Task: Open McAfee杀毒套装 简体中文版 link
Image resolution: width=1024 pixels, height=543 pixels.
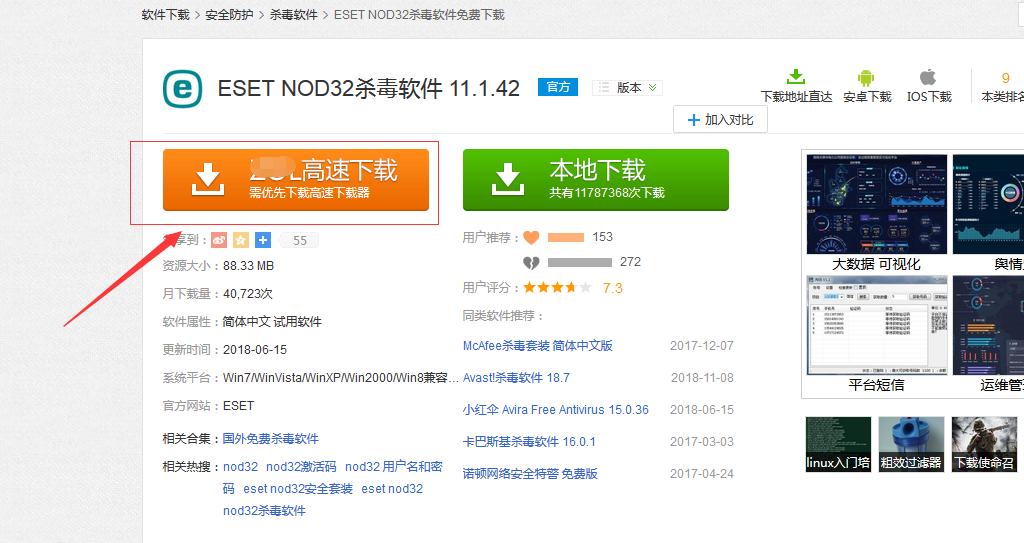Action: click(x=537, y=346)
